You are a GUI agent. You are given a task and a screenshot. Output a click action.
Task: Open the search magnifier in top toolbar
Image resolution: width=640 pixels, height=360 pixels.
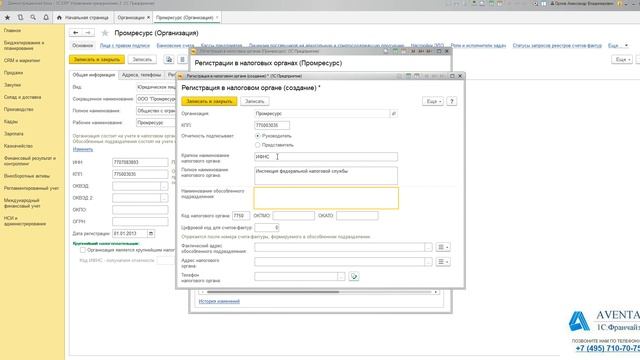[x=33, y=18]
